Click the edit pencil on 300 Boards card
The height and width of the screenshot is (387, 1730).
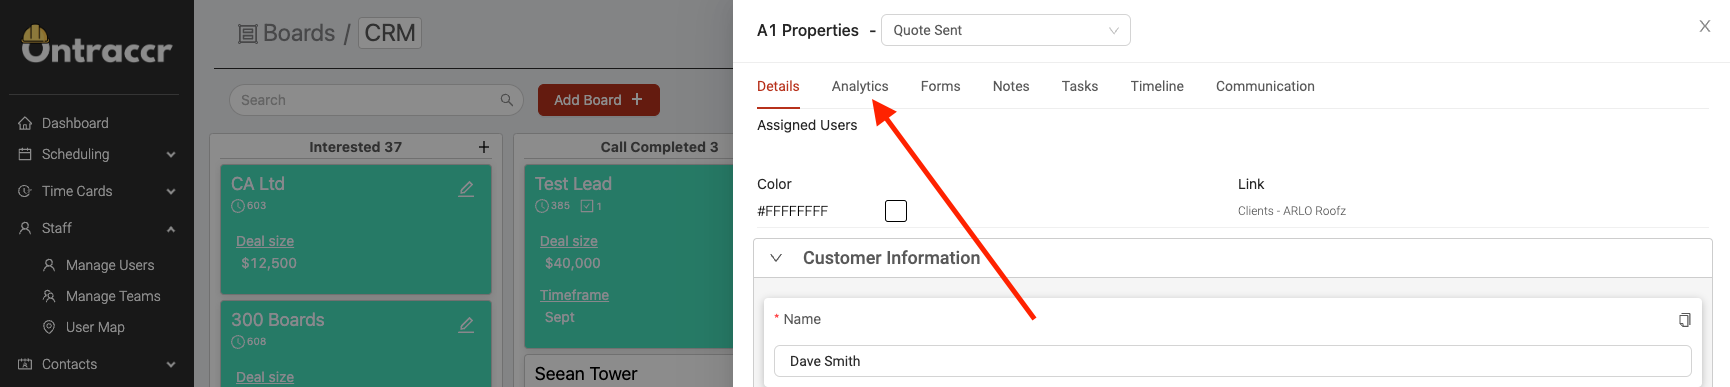[x=466, y=325]
